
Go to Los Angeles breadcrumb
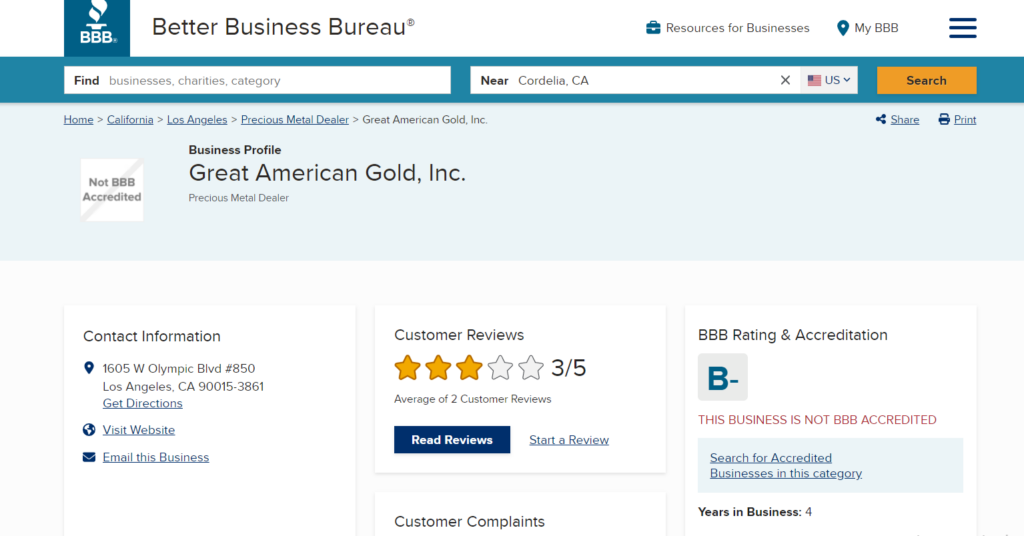coord(197,119)
